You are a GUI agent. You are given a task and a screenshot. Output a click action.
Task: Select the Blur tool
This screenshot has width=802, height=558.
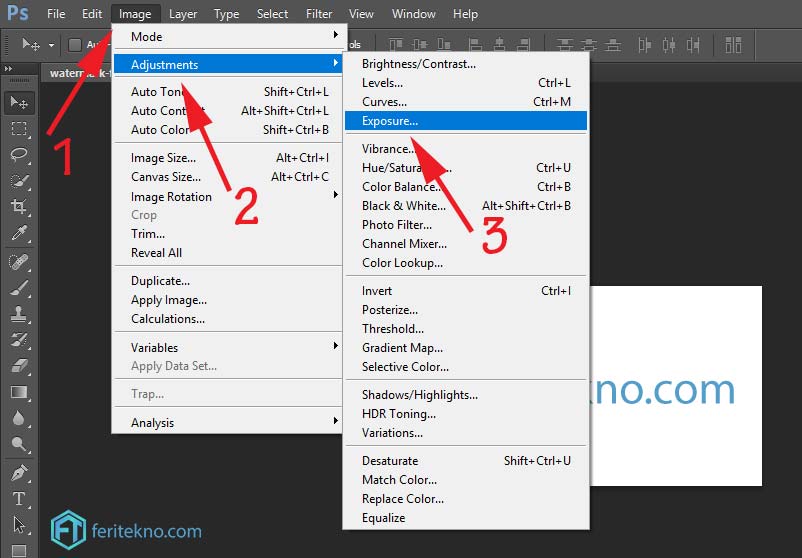pyautogui.click(x=19, y=418)
